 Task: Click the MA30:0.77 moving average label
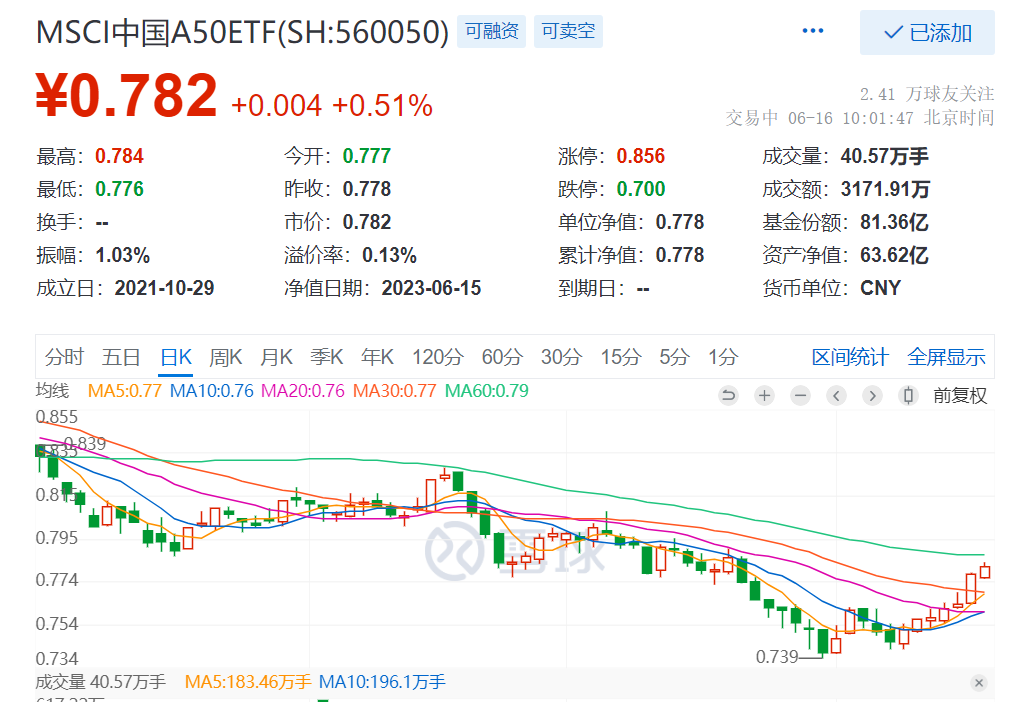[394, 391]
